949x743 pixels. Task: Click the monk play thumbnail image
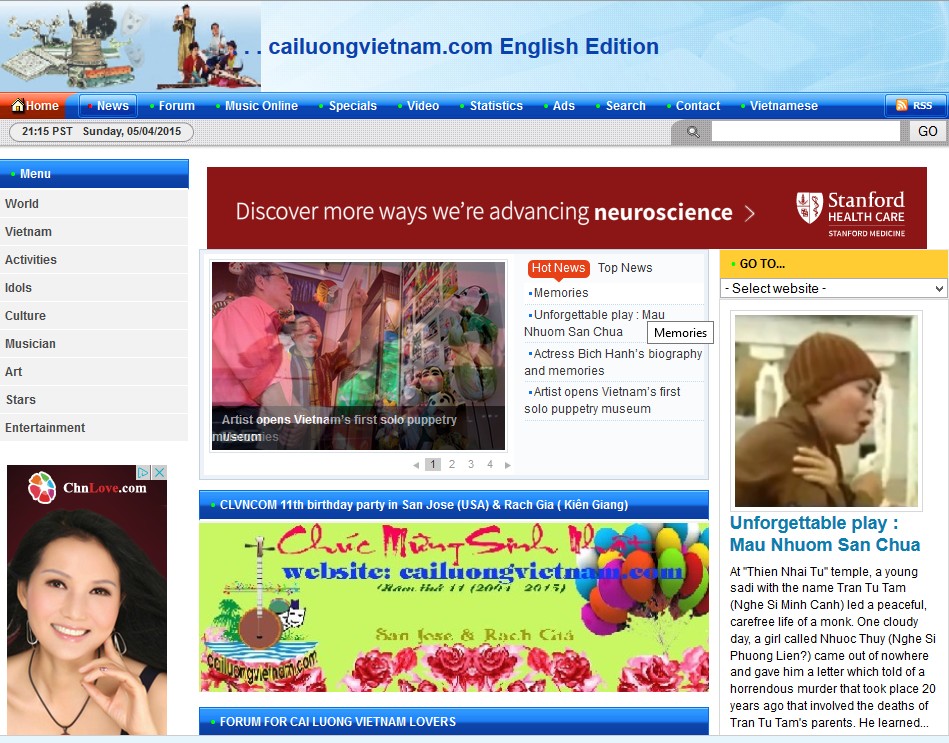pyautogui.click(x=826, y=410)
